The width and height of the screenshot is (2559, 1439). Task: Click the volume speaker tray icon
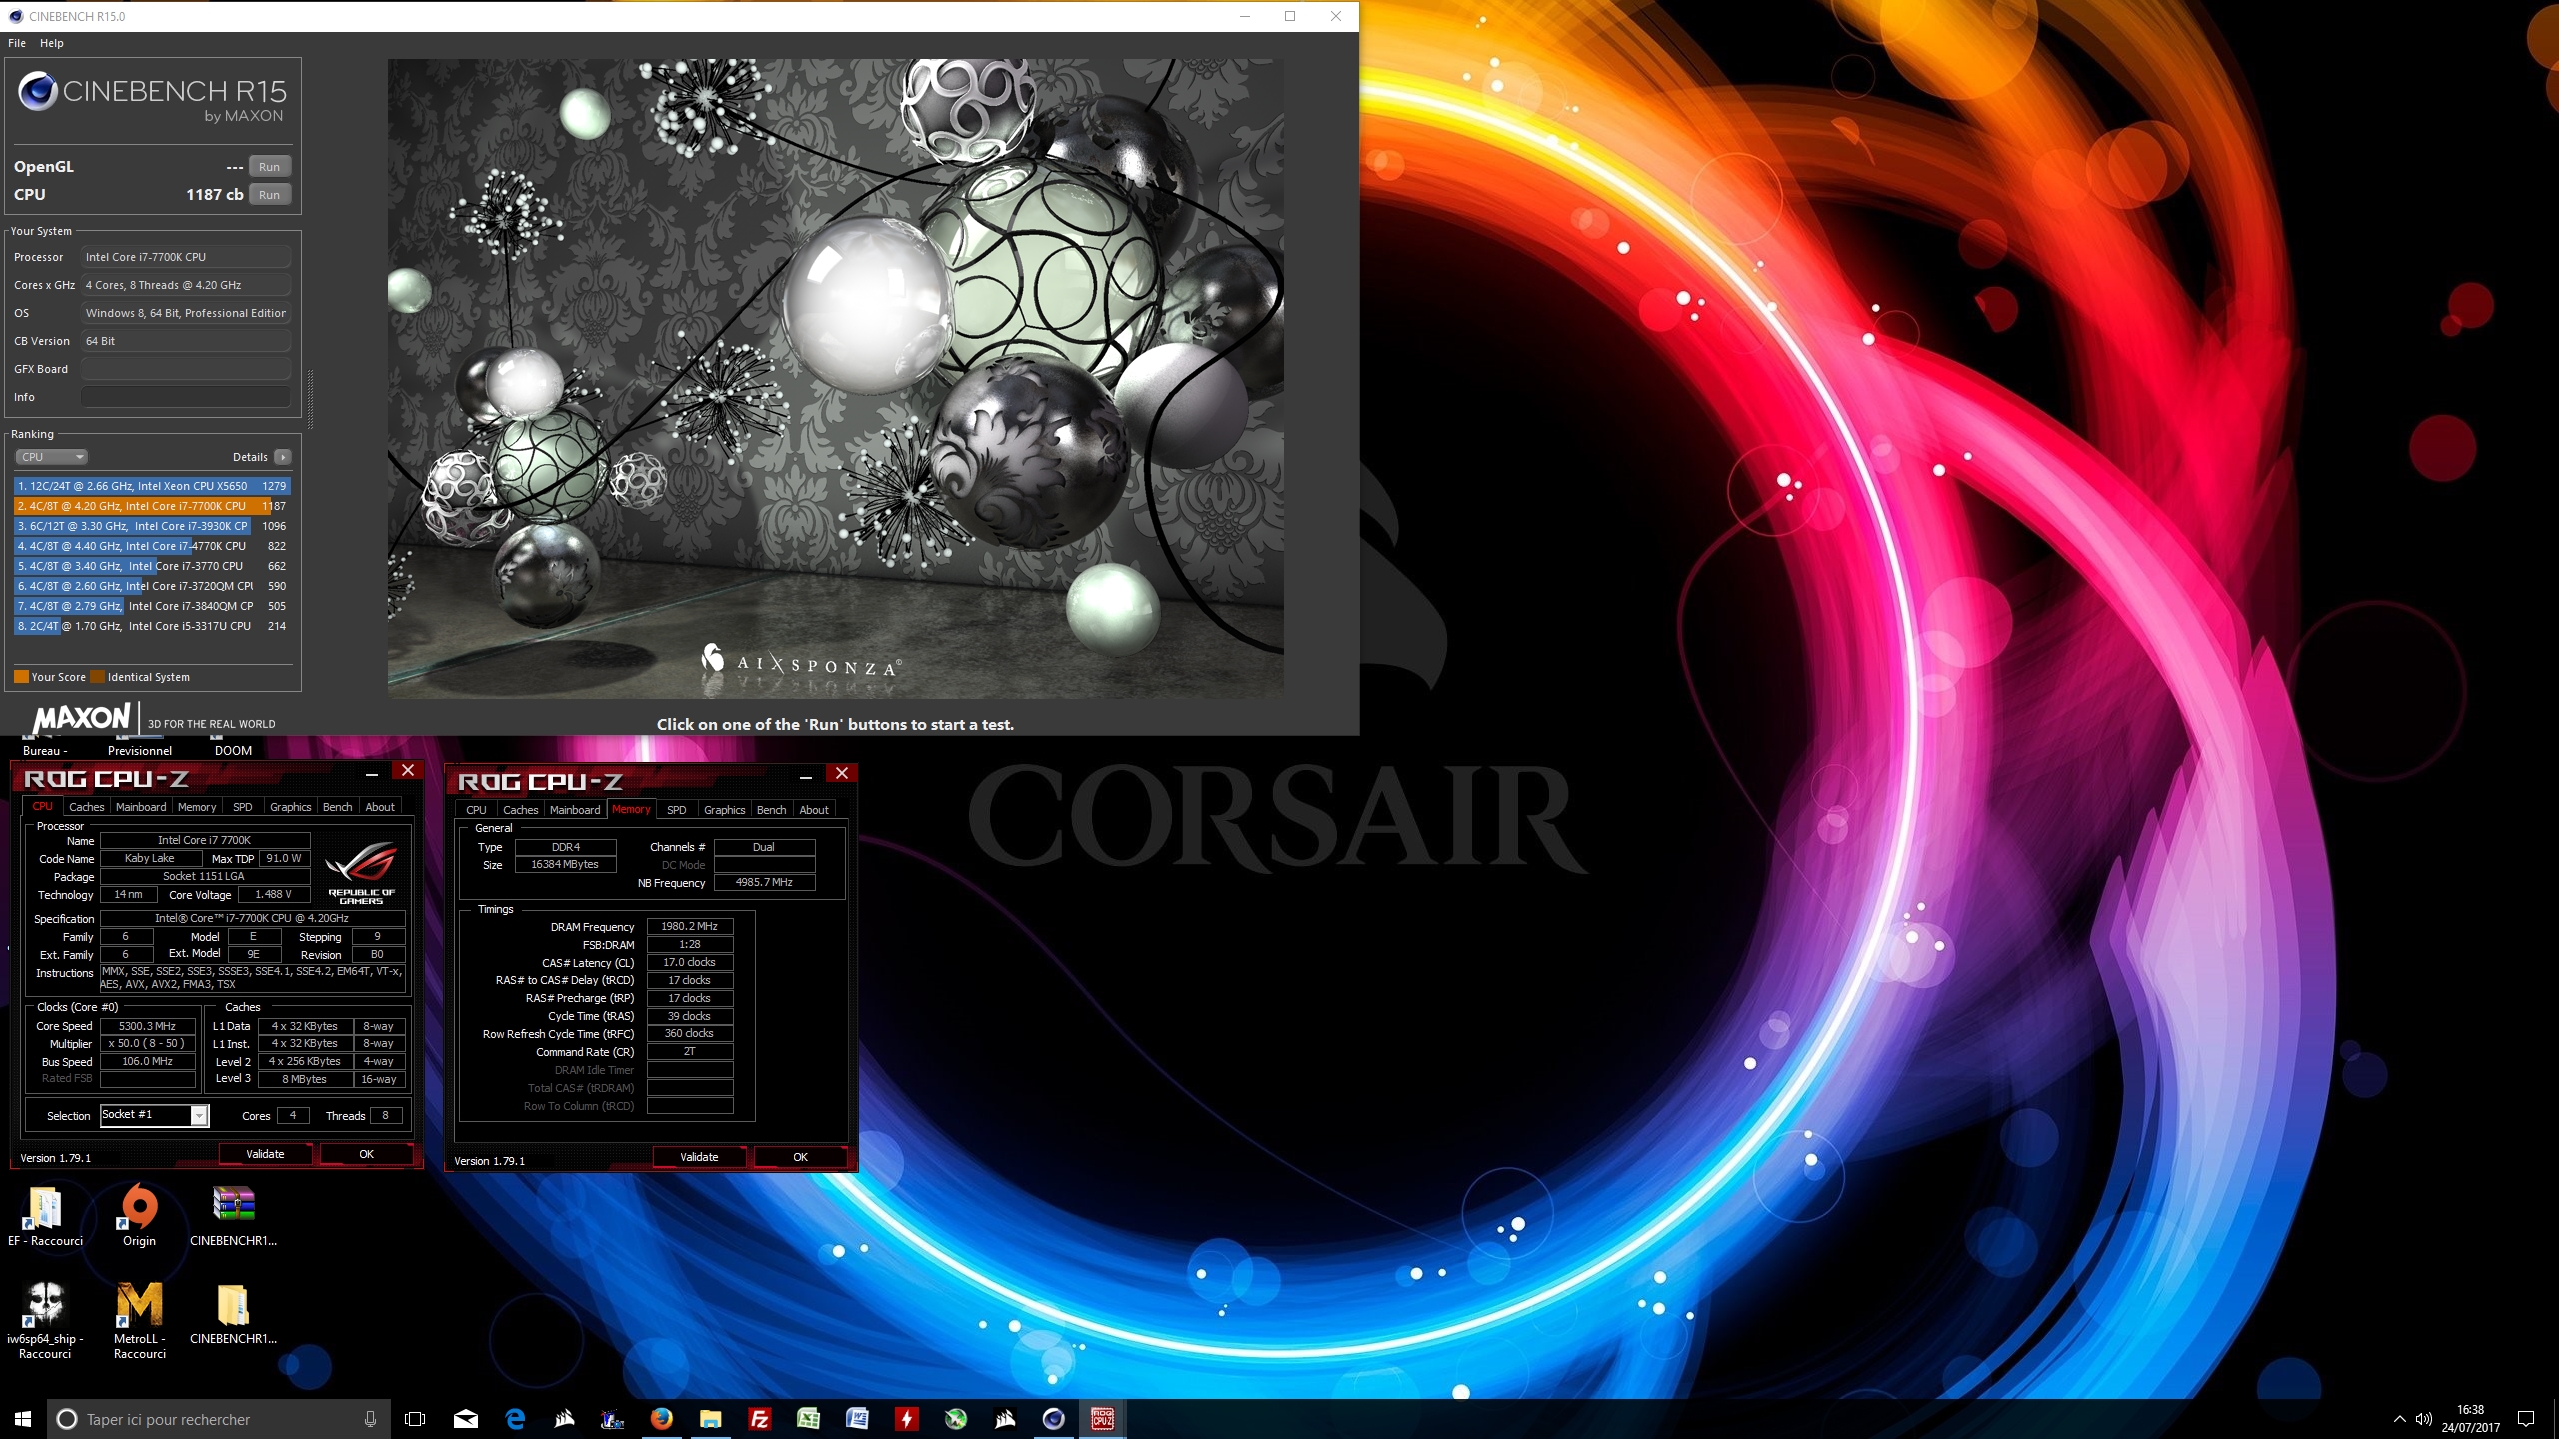tap(2424, 1419)
